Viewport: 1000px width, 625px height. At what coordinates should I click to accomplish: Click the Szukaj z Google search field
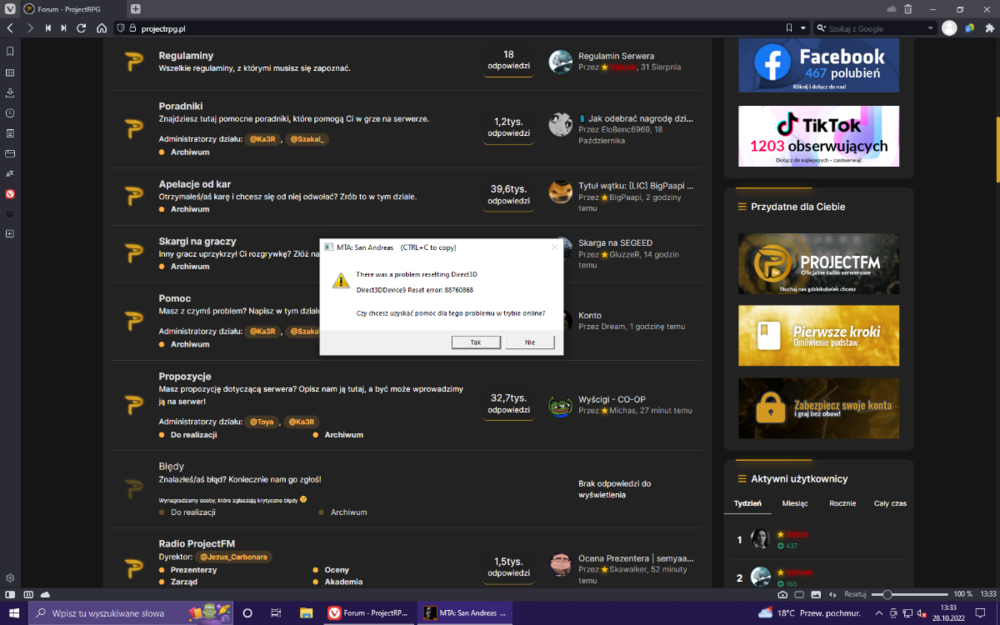[875, 28]
